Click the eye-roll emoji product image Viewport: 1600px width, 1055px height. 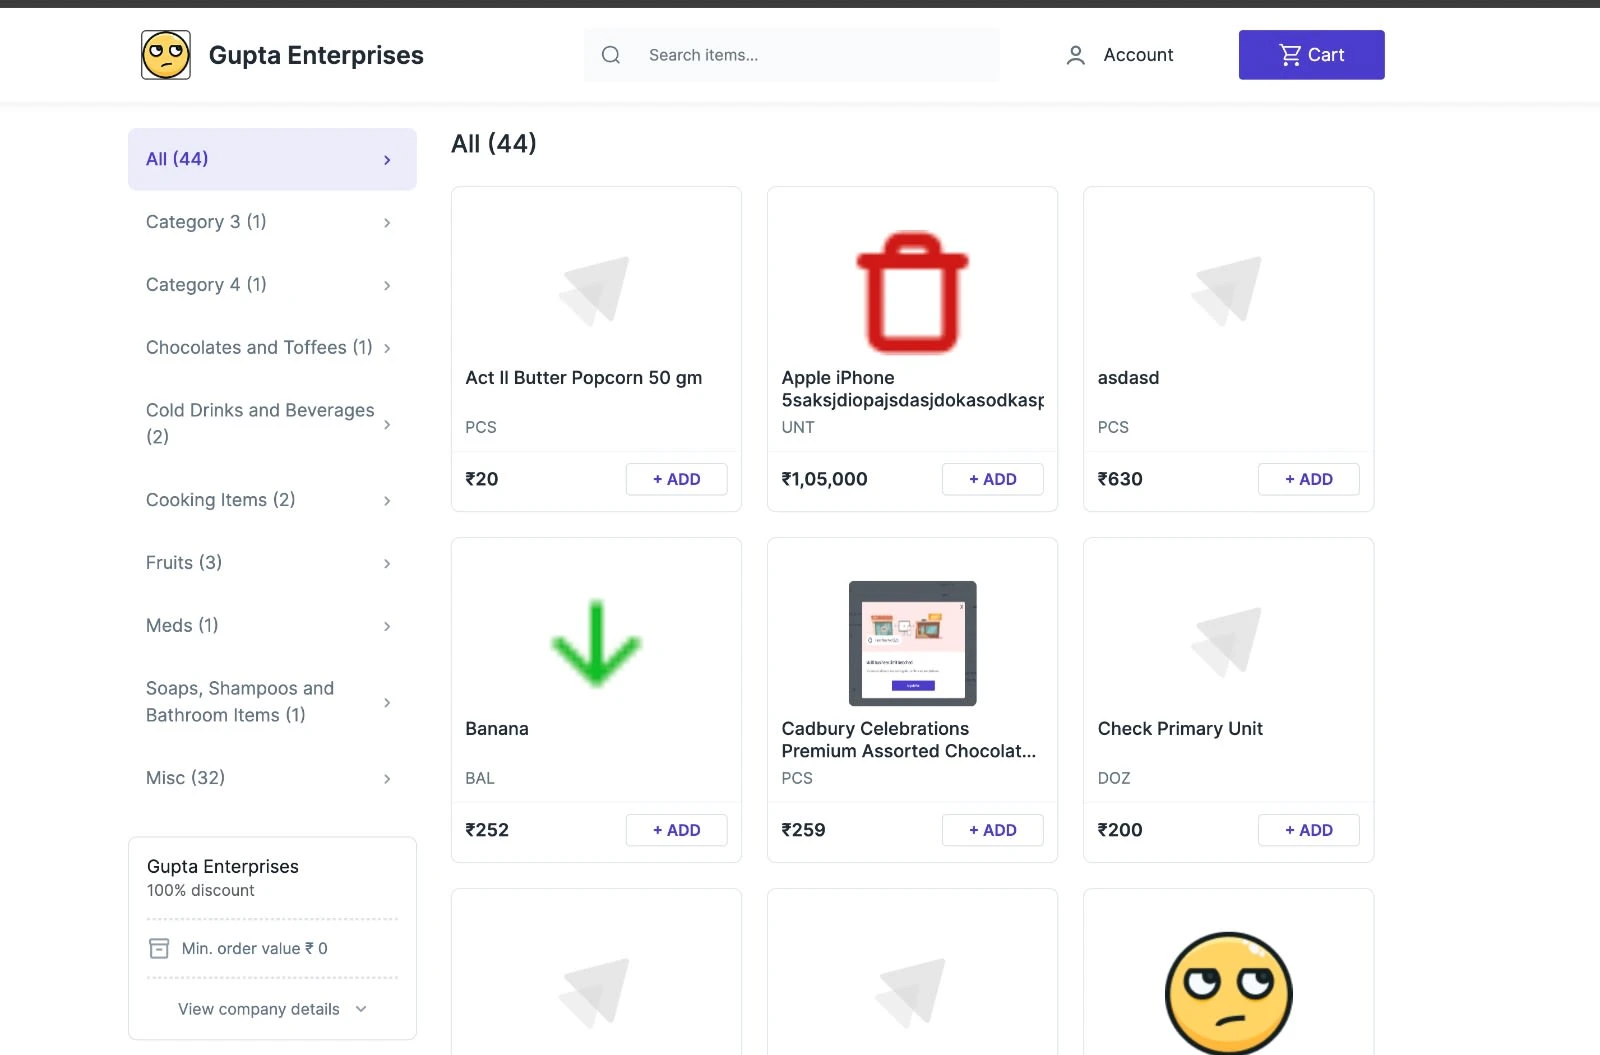click(1228, 993)
